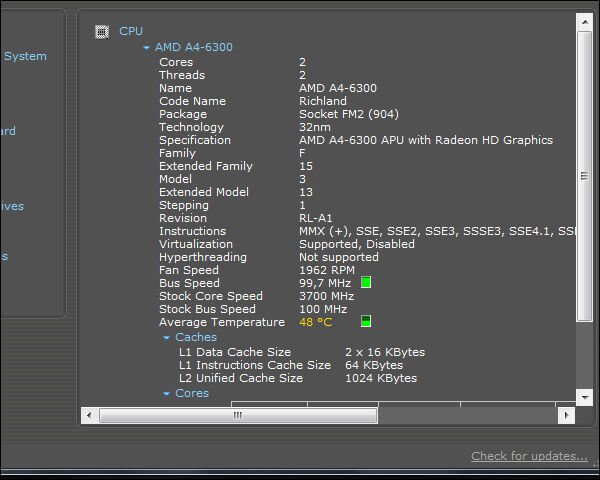Screen dimensions: 600x480
Task: Select the 'Stepping' label
Action: [x=184, y=205]
